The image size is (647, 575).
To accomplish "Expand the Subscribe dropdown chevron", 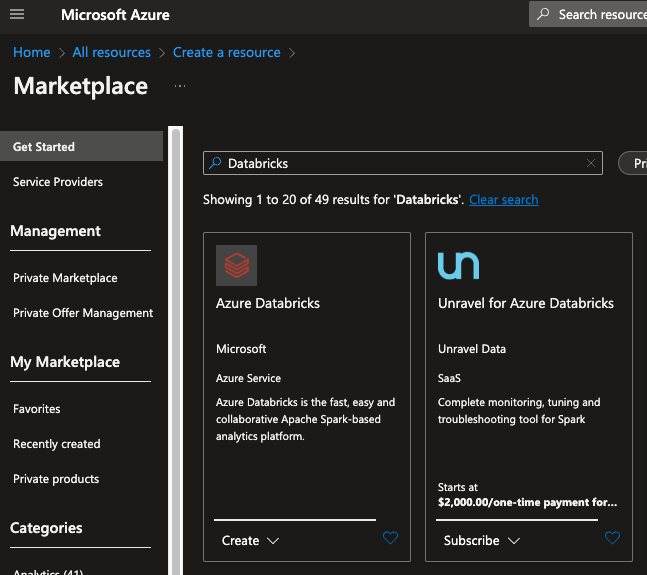I will click(x=514, y=541).
